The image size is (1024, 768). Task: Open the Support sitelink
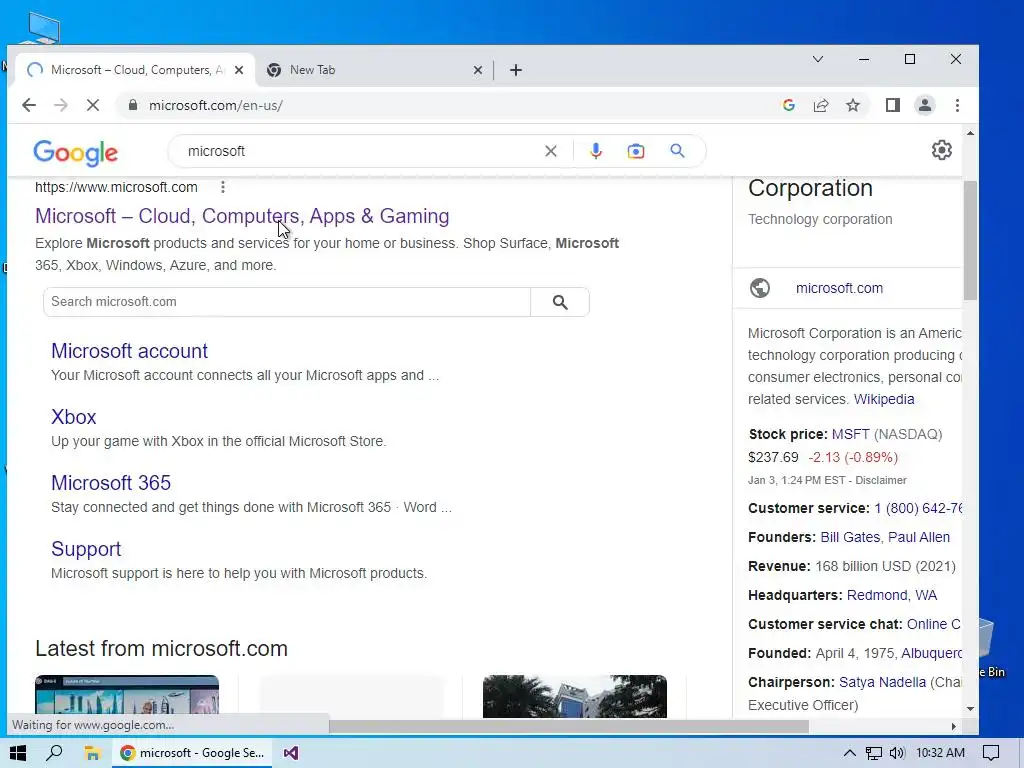(x=86, y=549)
